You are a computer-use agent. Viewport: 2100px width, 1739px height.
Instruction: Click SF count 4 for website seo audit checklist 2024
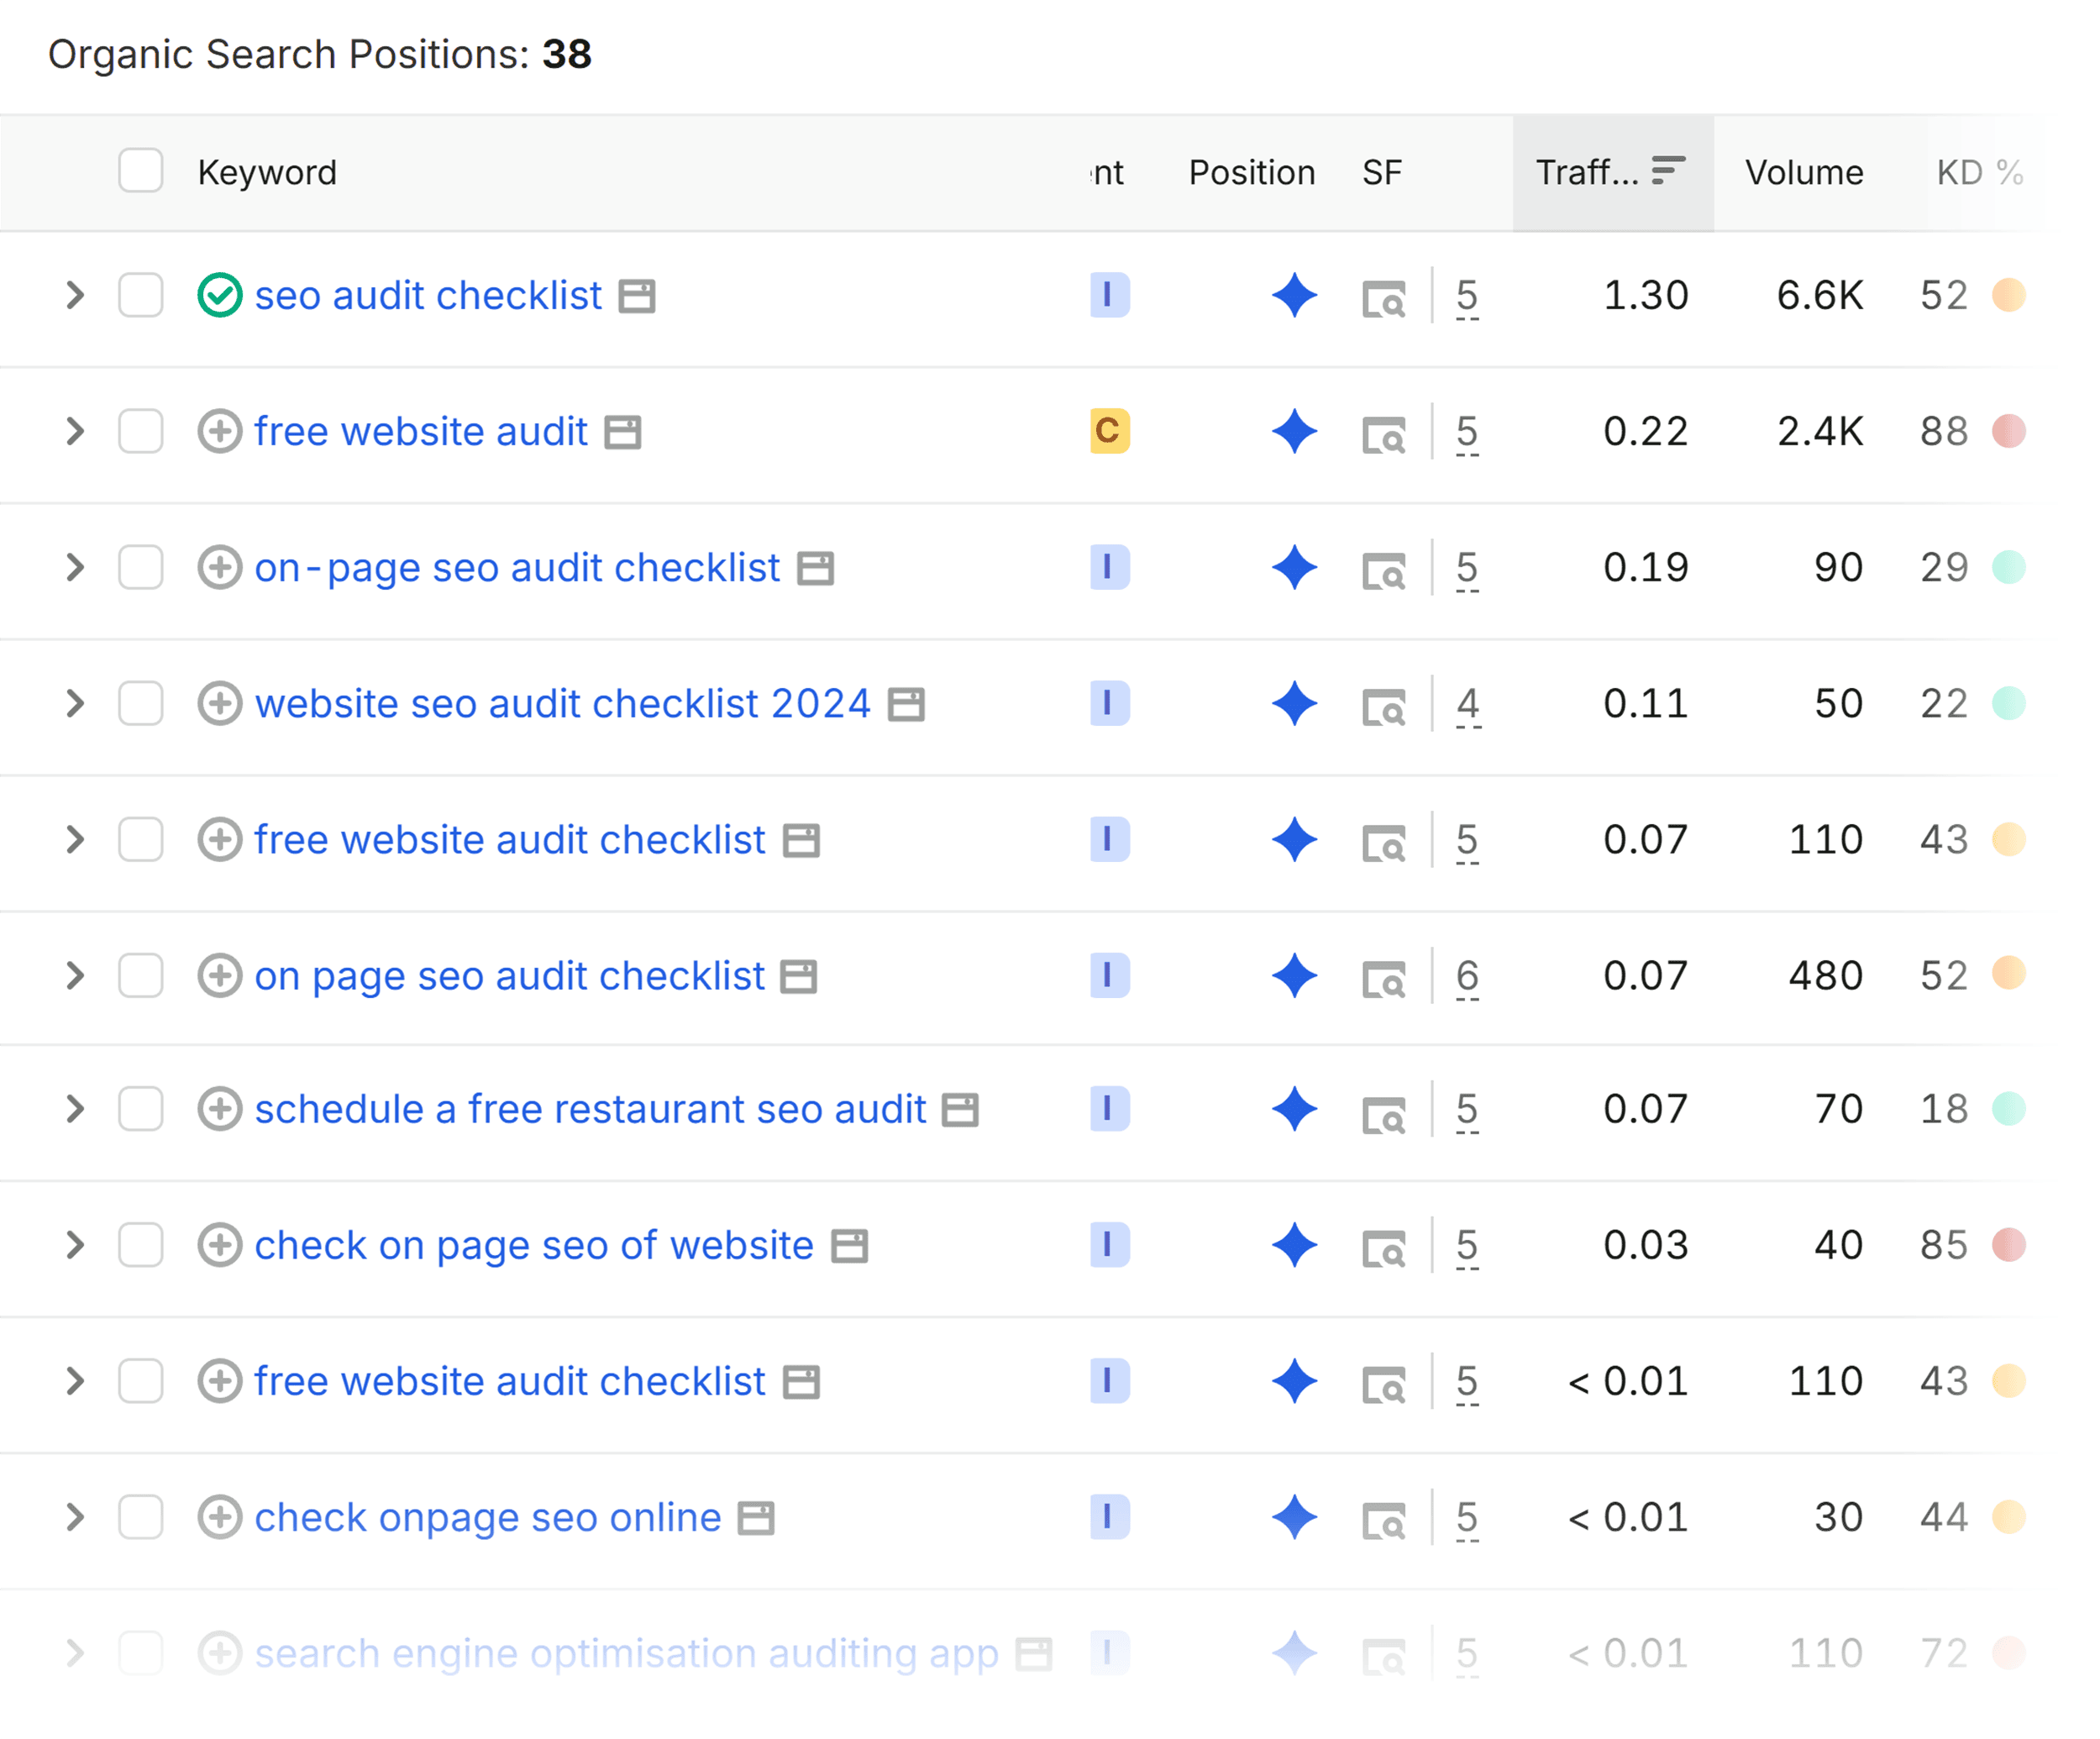coord(1468,706)
